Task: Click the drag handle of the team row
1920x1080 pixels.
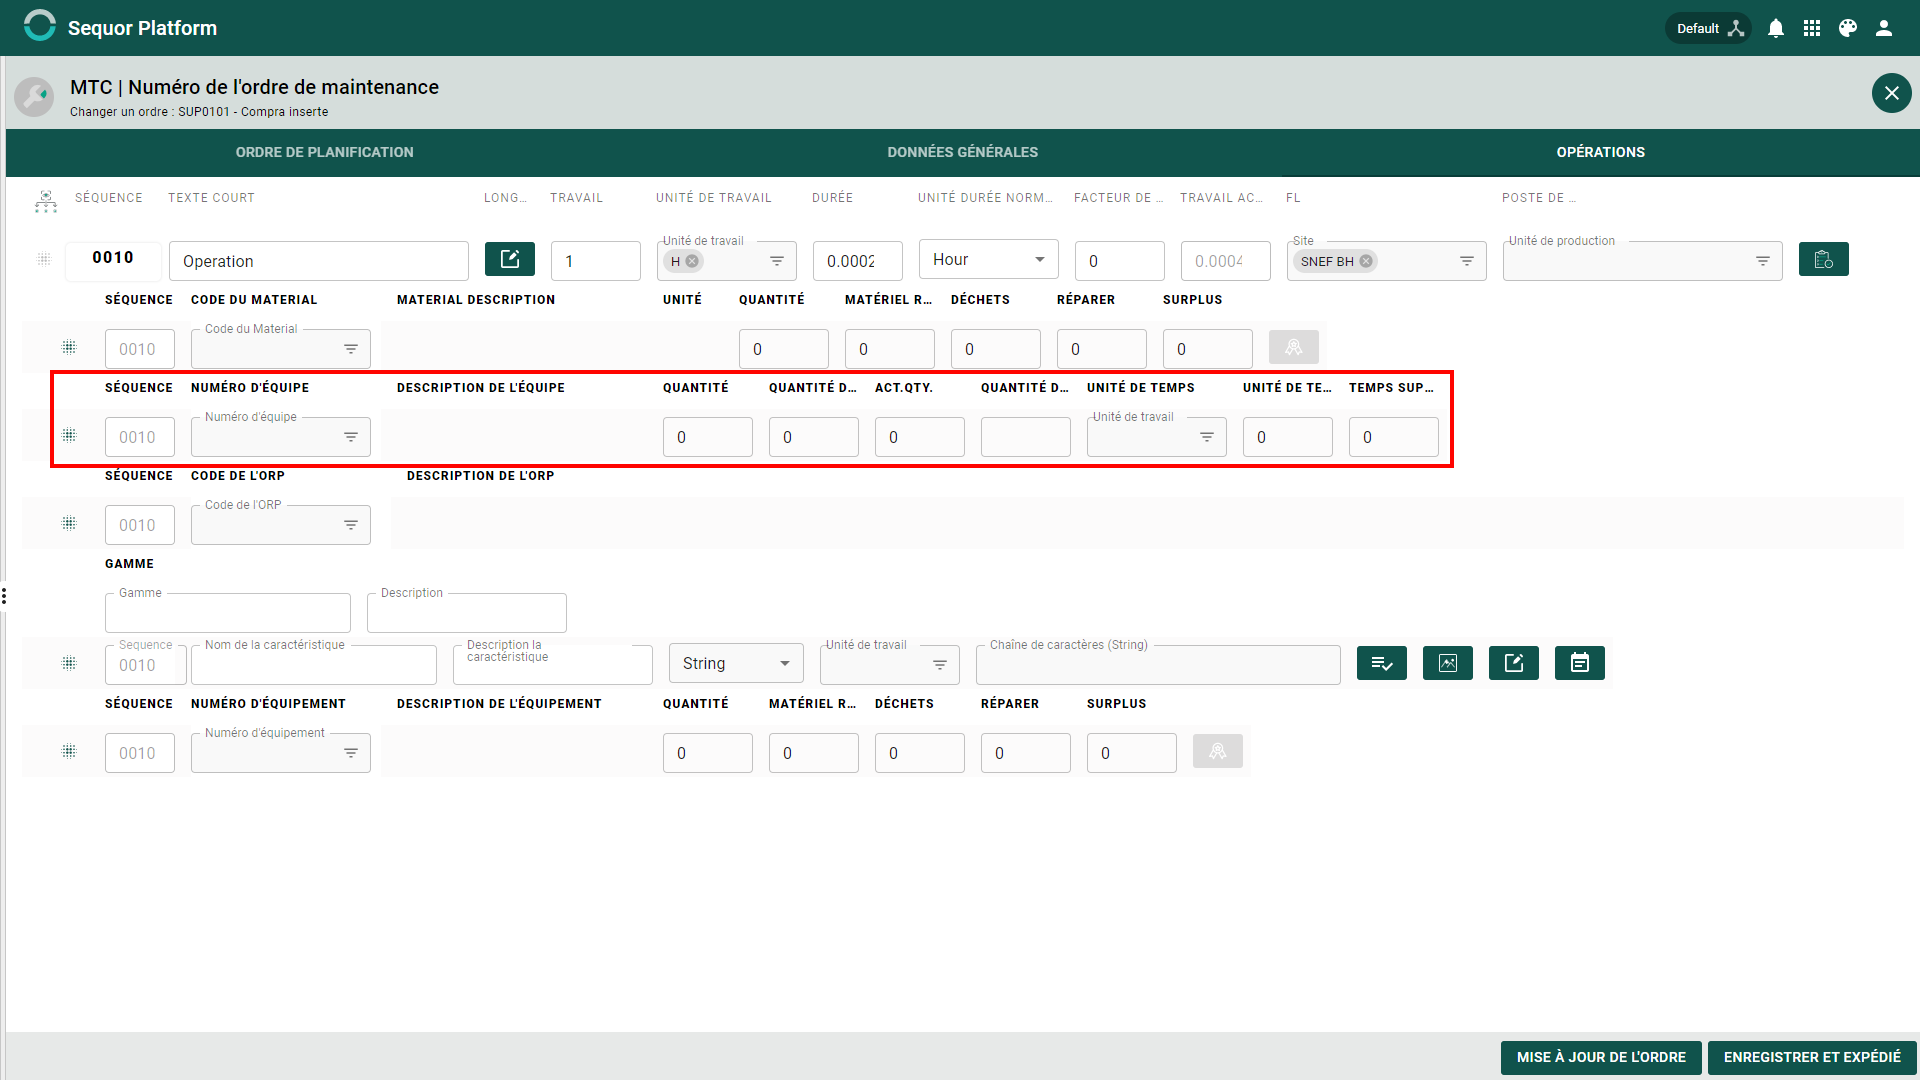Action: (69, 435)
